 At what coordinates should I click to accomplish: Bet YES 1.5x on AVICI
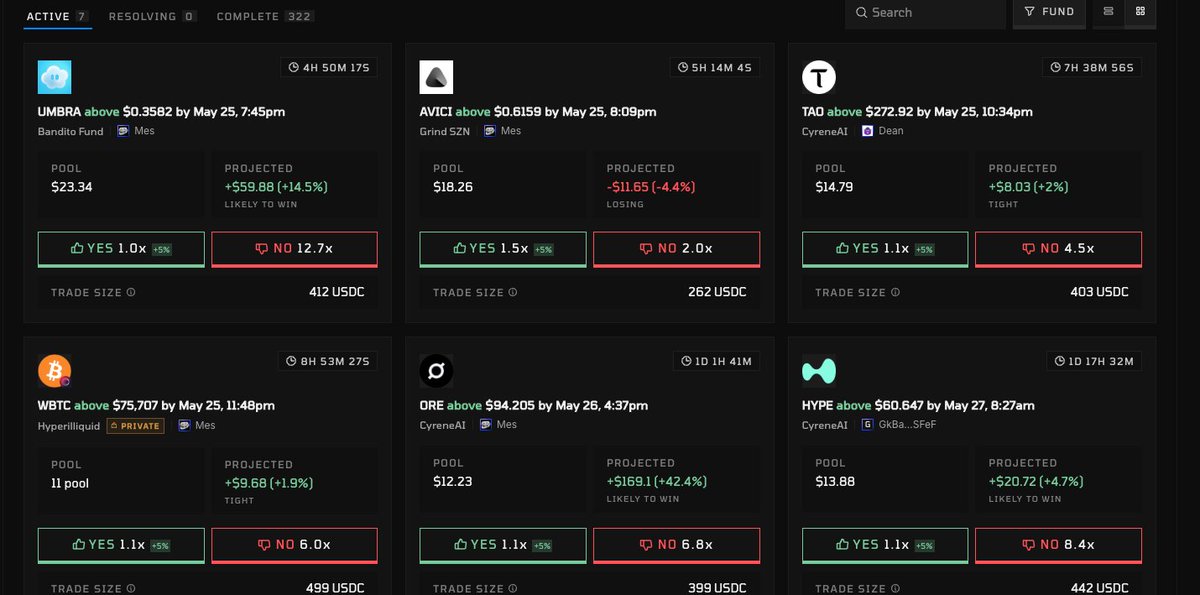click(503, 249)
